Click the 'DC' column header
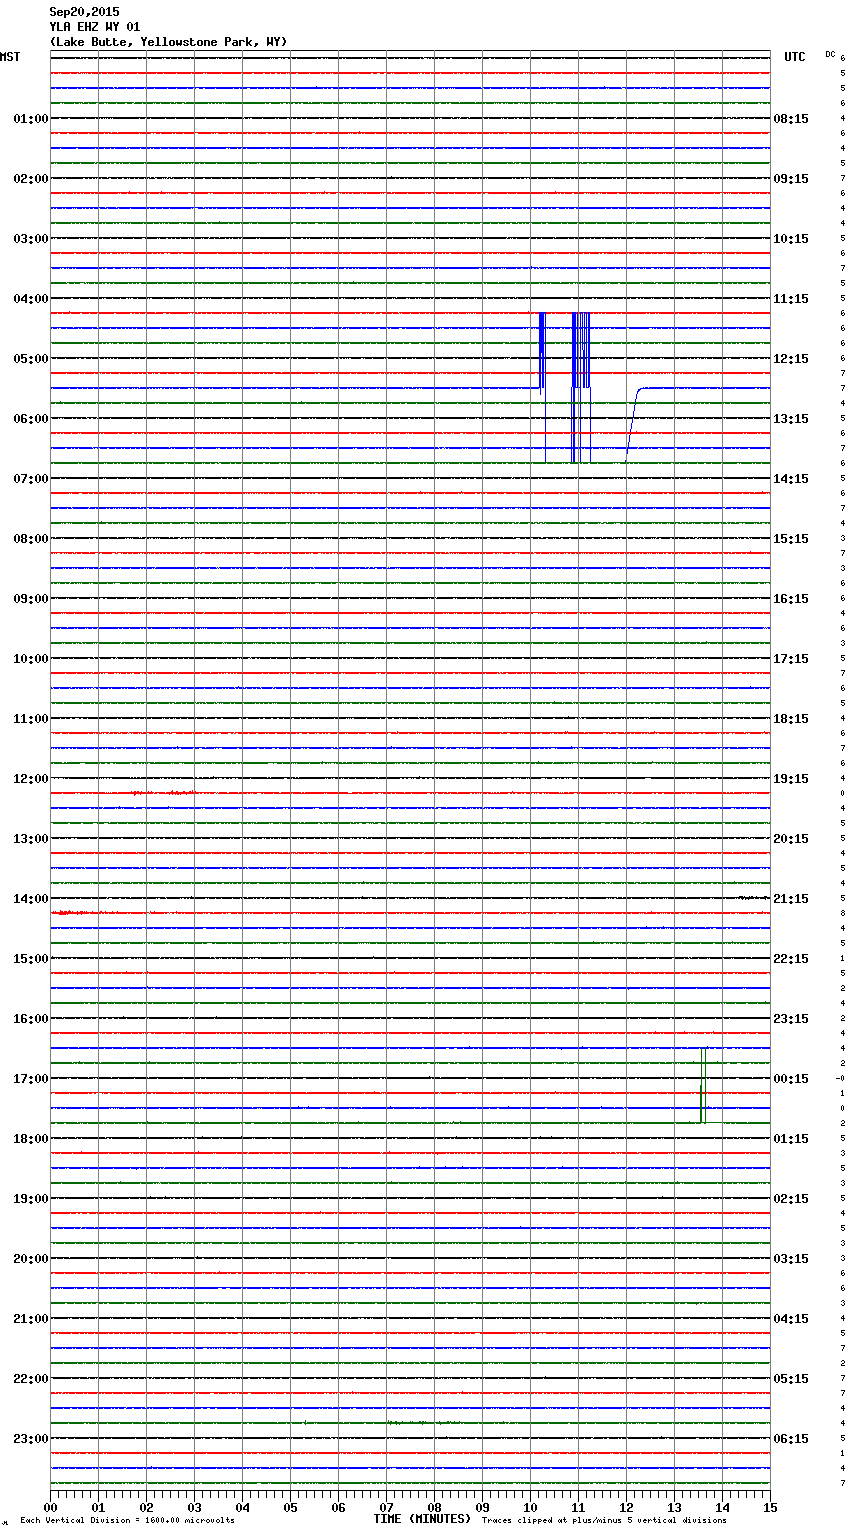This screenshot has width=850, height=1534. click(x=830, y=53)
